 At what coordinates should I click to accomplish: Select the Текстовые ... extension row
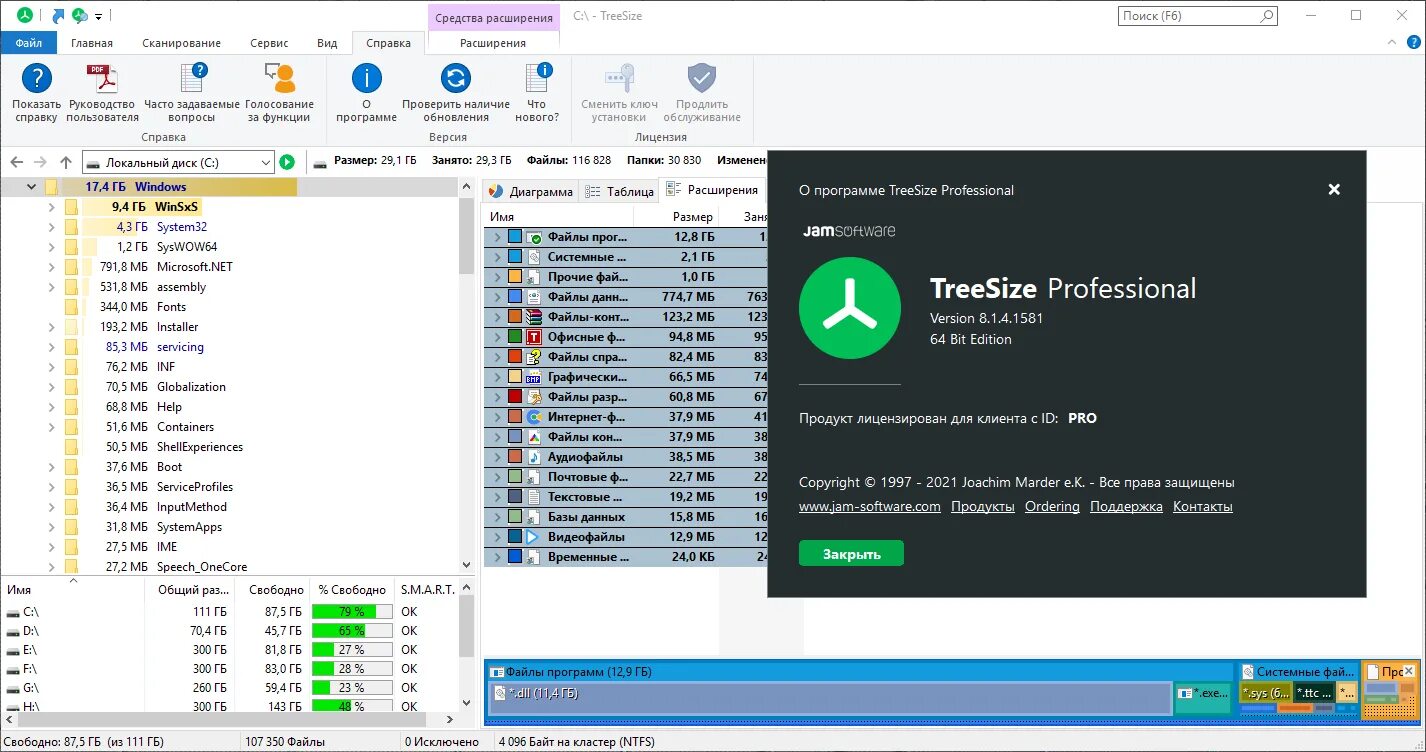click(x=626, y=497)
